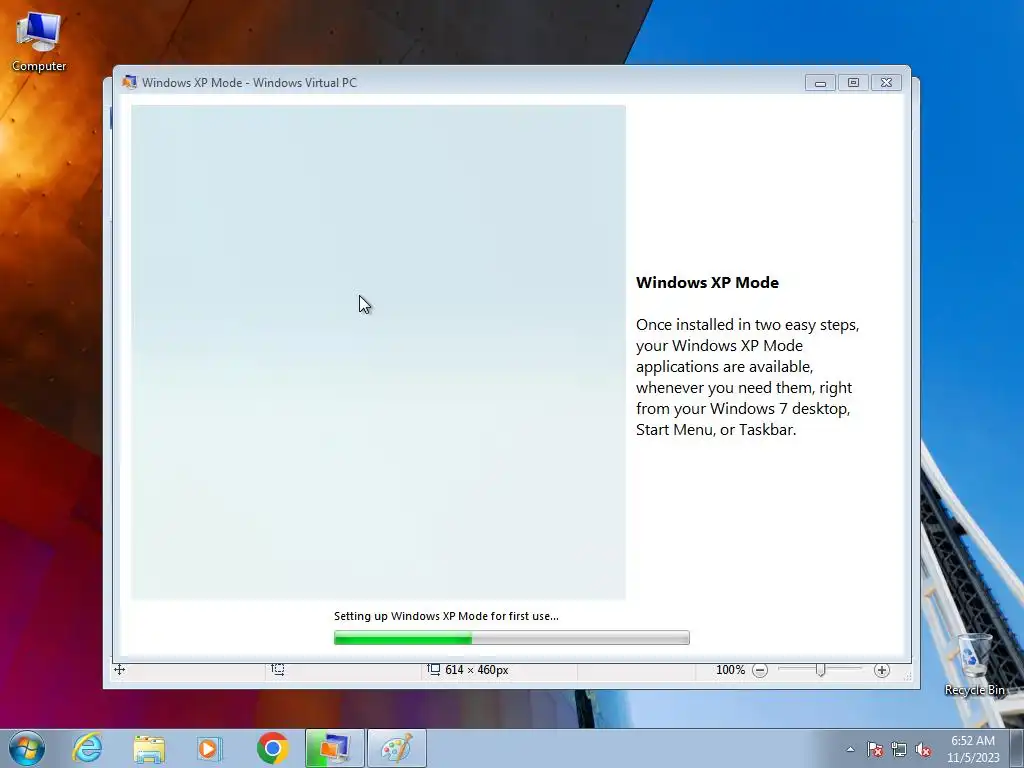Click the Show desktop strip
The image size is (1024, 768).
1017,748
